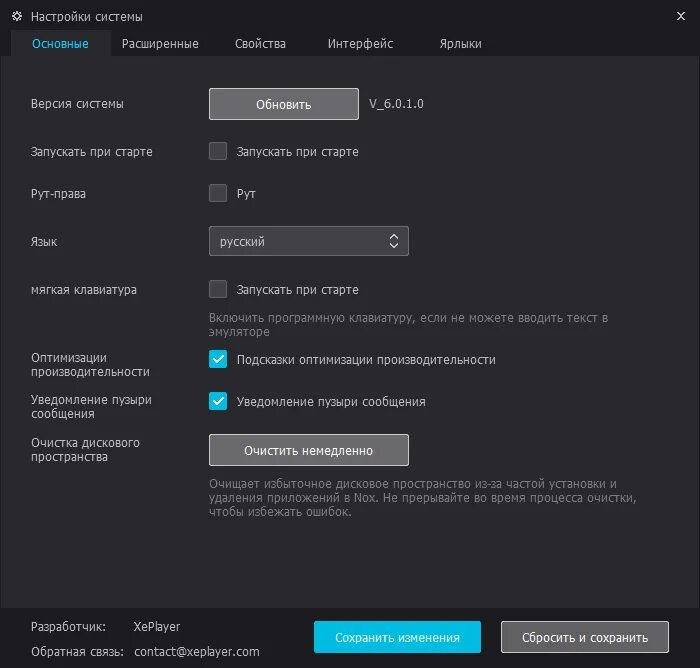The height and width of the screenshot is (668, 700).
Task: Click the Настройки системы window title
Action: (87, 17)
